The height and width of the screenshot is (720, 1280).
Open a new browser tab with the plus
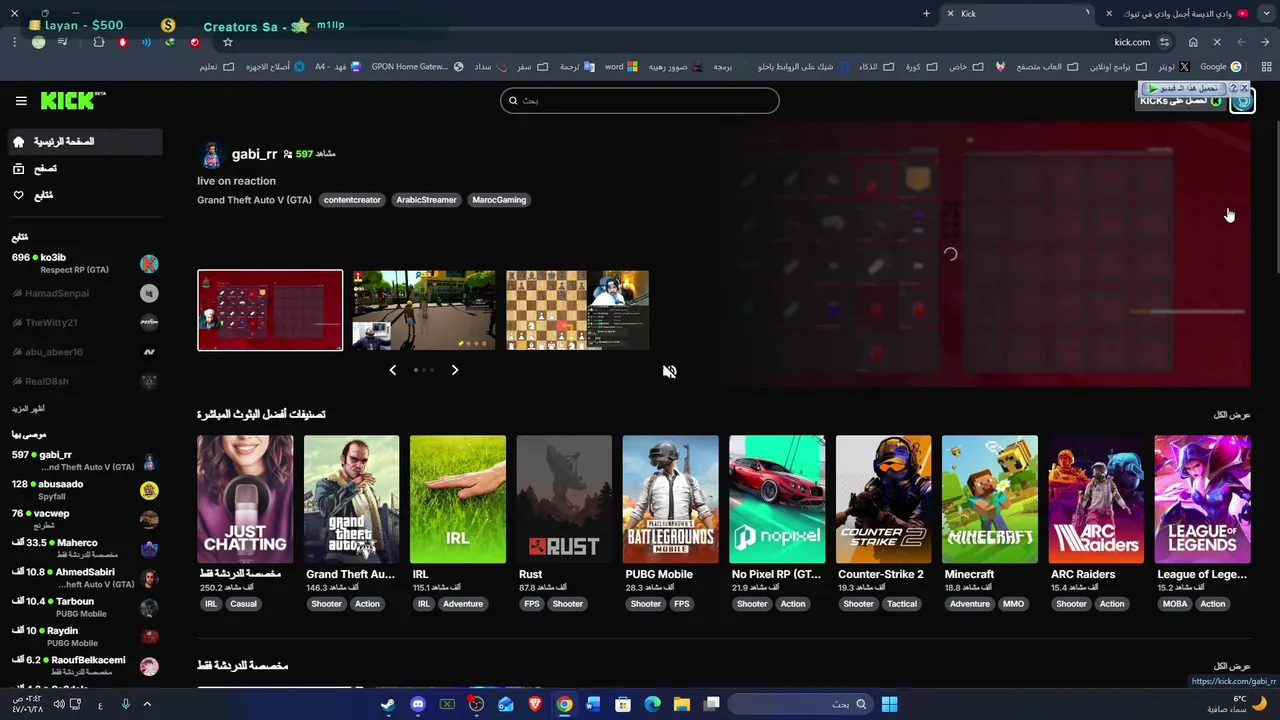click(926, 13)
